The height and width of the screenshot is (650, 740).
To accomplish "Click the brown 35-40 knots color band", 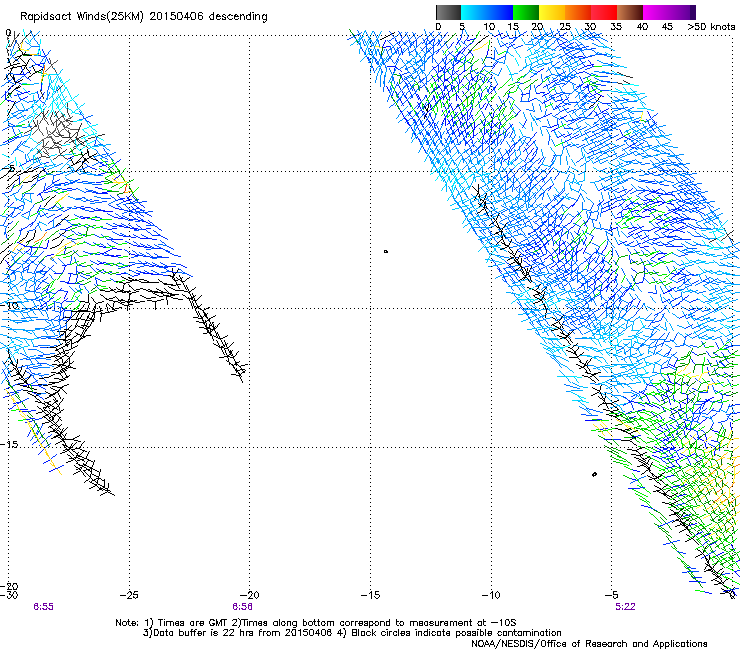I will point(630,12).
